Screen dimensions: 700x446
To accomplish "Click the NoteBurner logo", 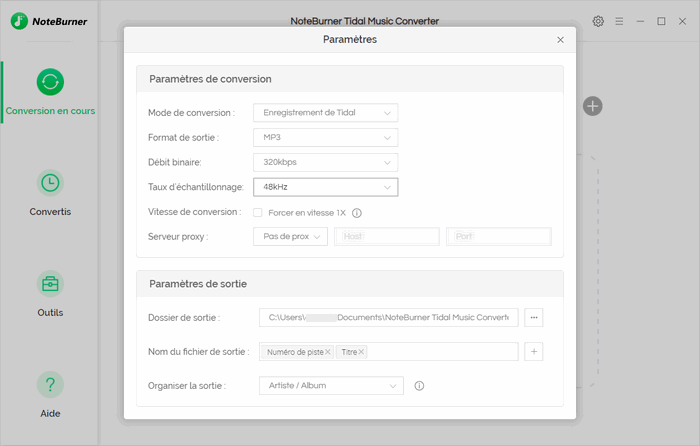I will 49,21.
